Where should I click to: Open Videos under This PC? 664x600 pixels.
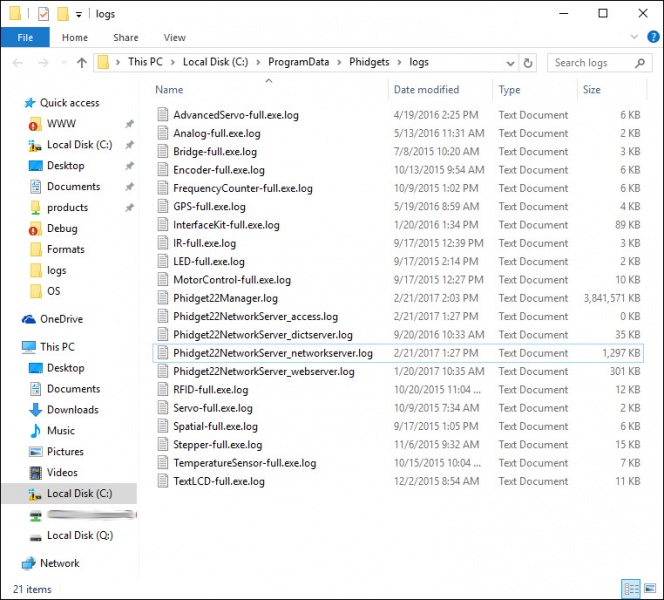click(62, 472)
